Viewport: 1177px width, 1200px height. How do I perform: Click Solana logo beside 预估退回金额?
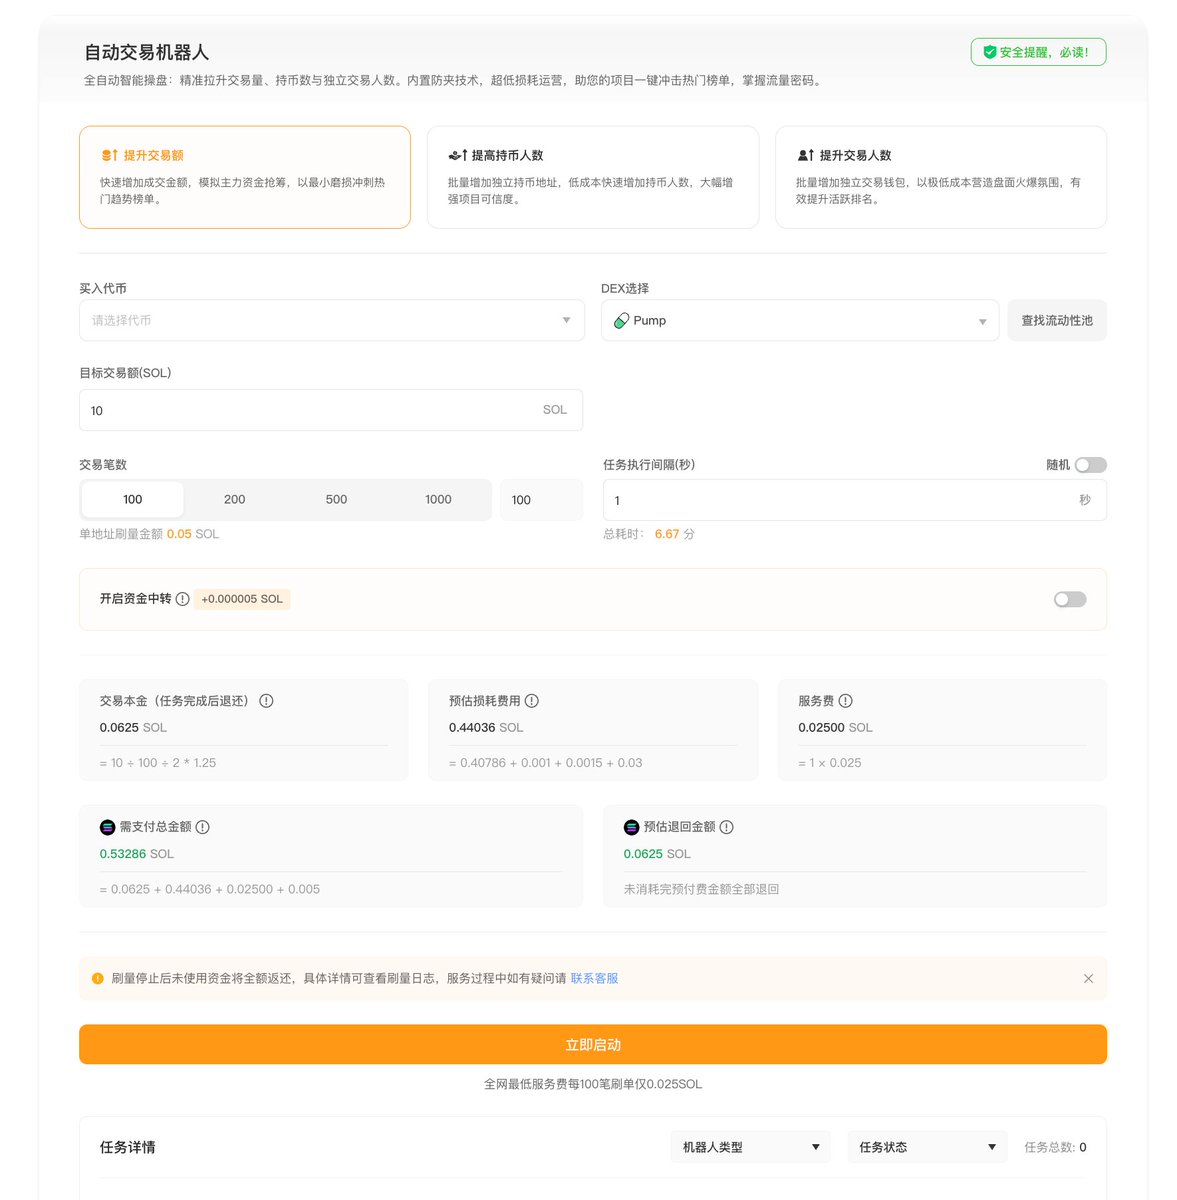[632, 827]
